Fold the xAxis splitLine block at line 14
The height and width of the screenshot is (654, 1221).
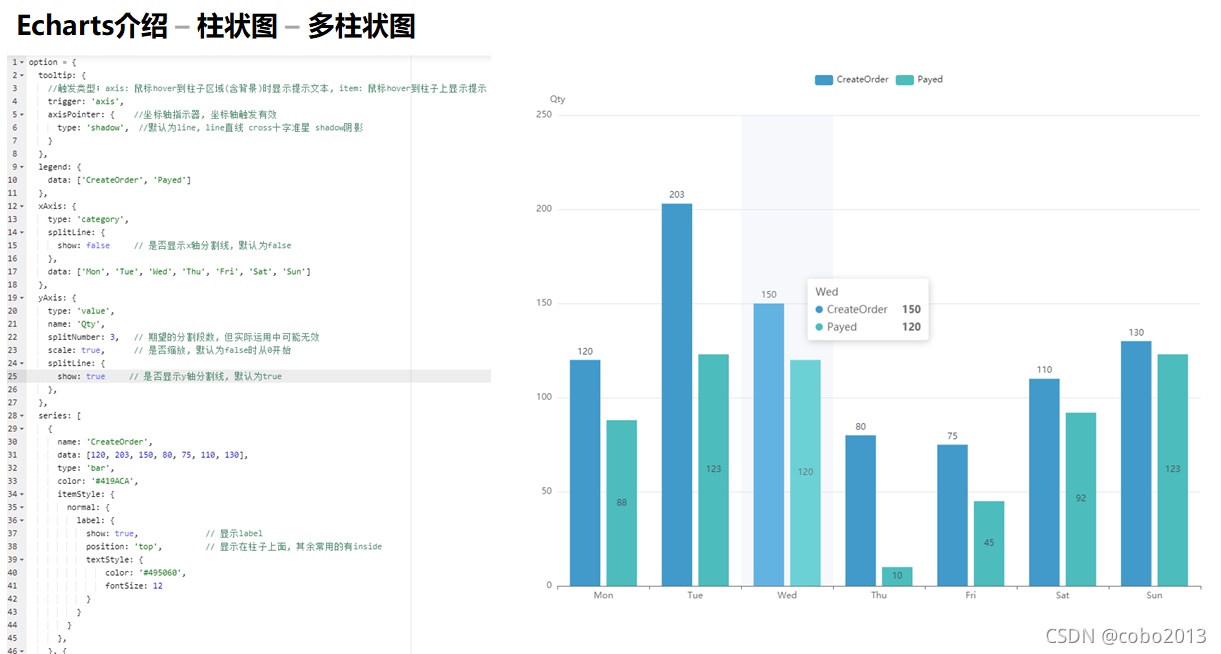tap(22, 232)
